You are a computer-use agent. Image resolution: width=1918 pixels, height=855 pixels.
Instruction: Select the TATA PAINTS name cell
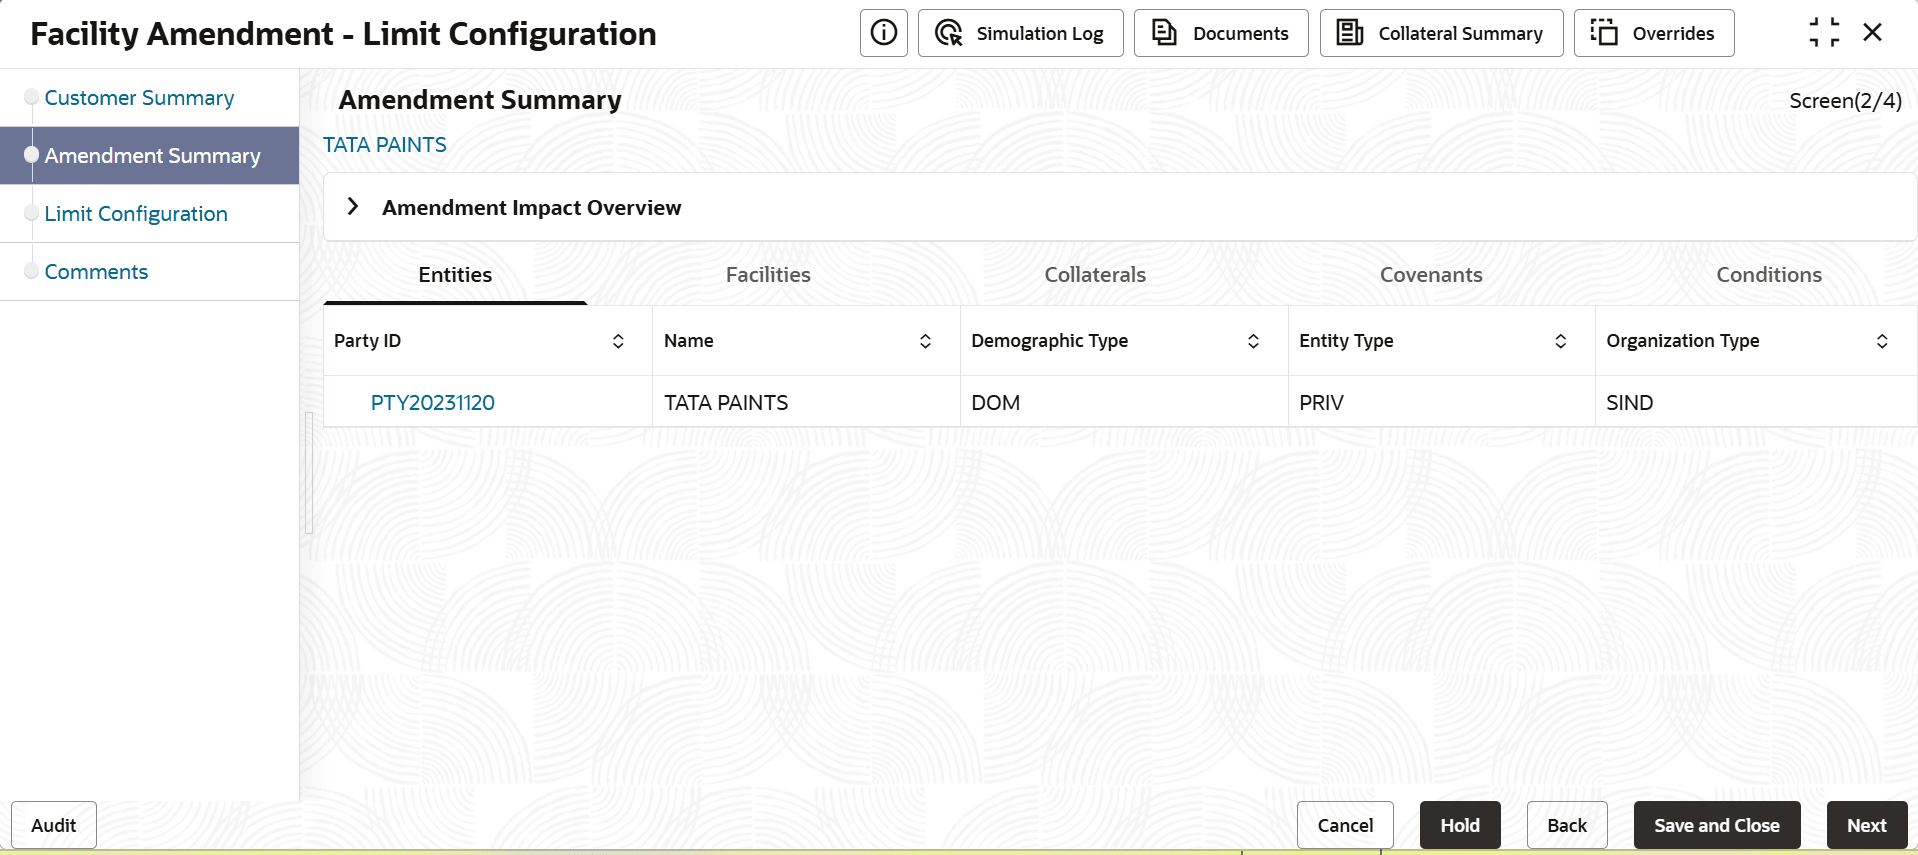806,402
